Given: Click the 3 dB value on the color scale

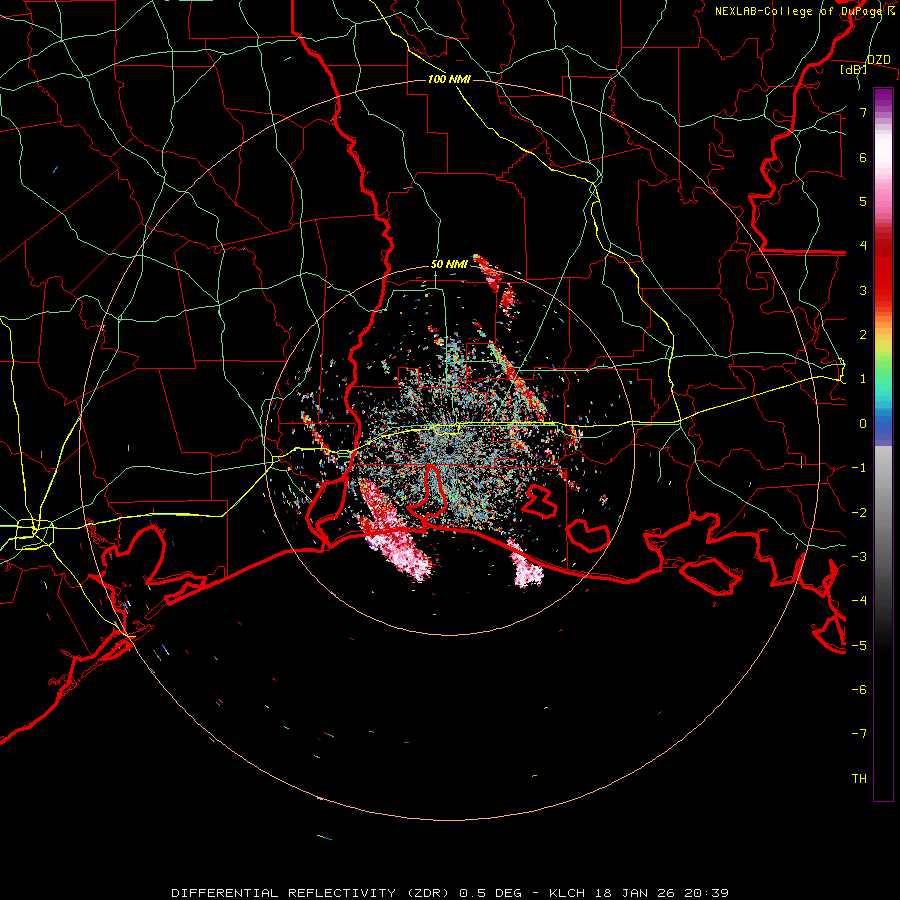Looking at the screenshot, I should pyautogui.click(x=863, y=290).
